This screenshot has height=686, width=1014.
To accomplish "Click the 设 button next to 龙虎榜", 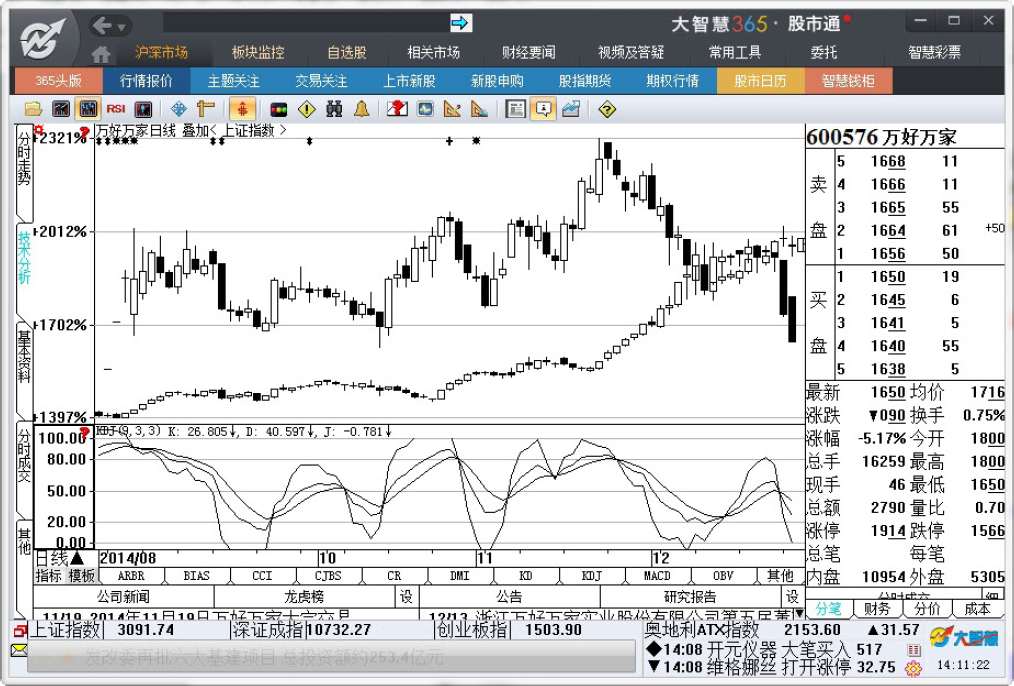I will point(406,596).
